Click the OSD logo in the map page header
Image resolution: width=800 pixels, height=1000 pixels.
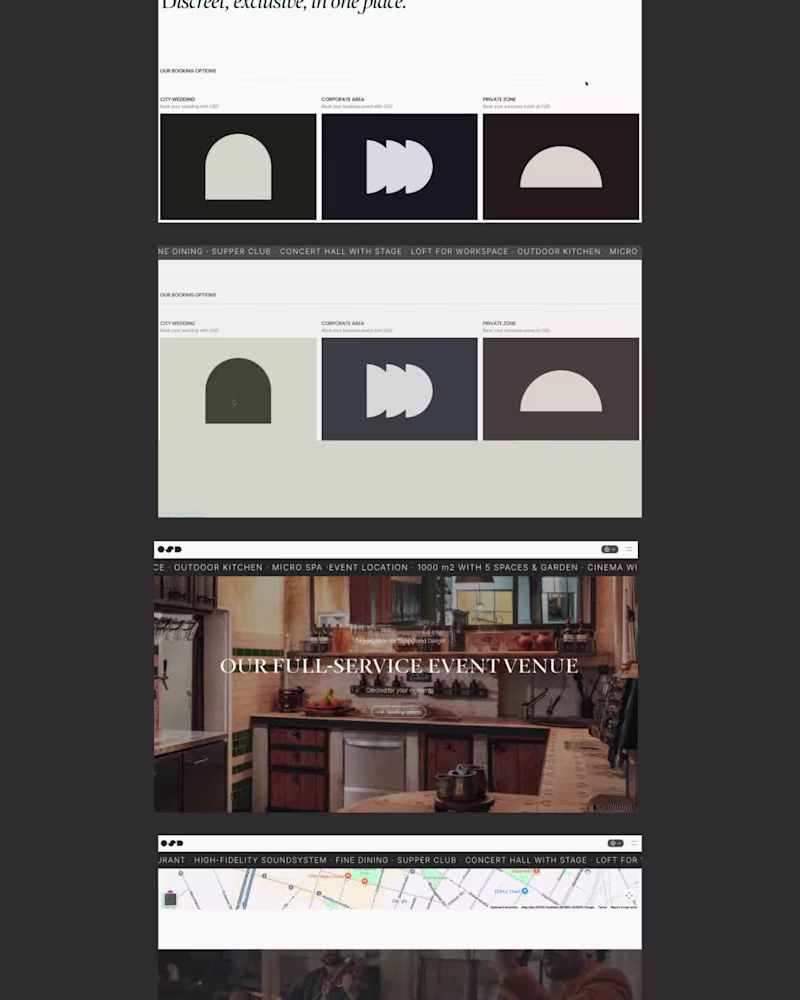172,843
